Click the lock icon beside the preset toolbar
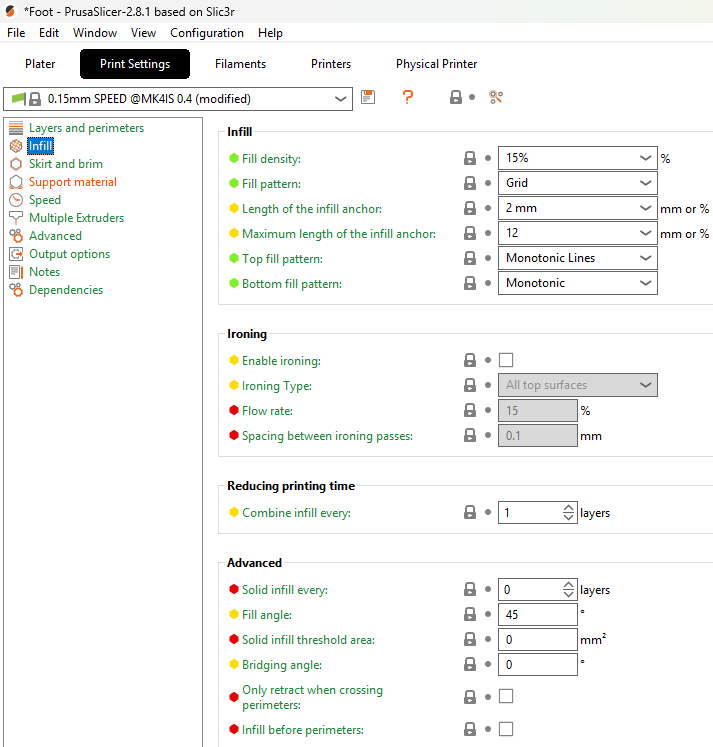Viewport: 713px width, 747px height. [456, 97]
